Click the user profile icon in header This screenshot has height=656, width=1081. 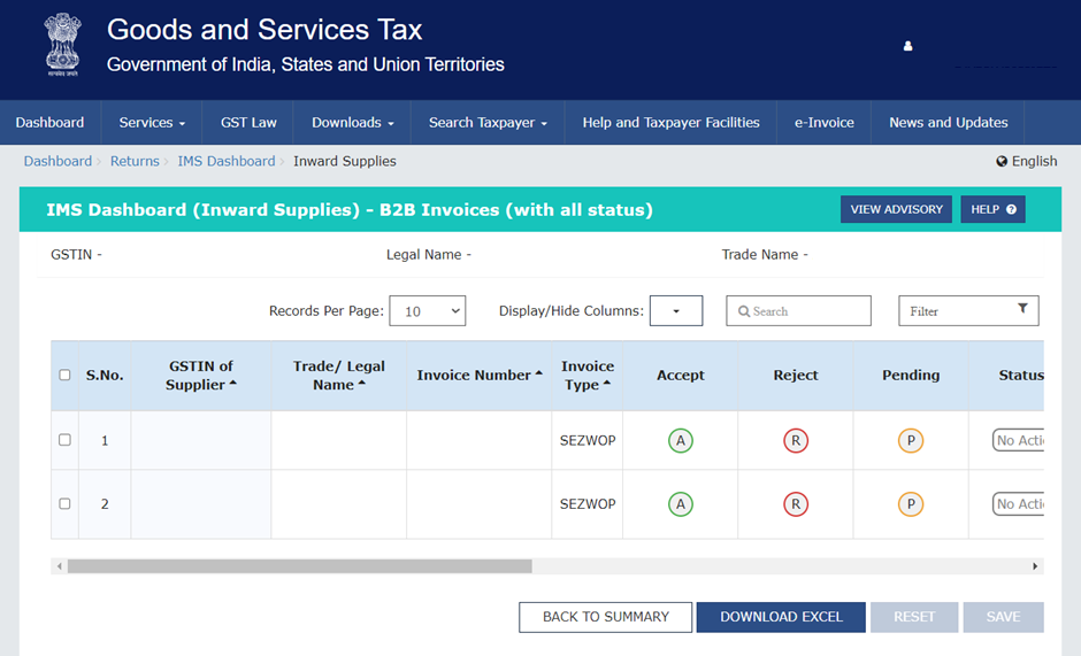[908, 46]
